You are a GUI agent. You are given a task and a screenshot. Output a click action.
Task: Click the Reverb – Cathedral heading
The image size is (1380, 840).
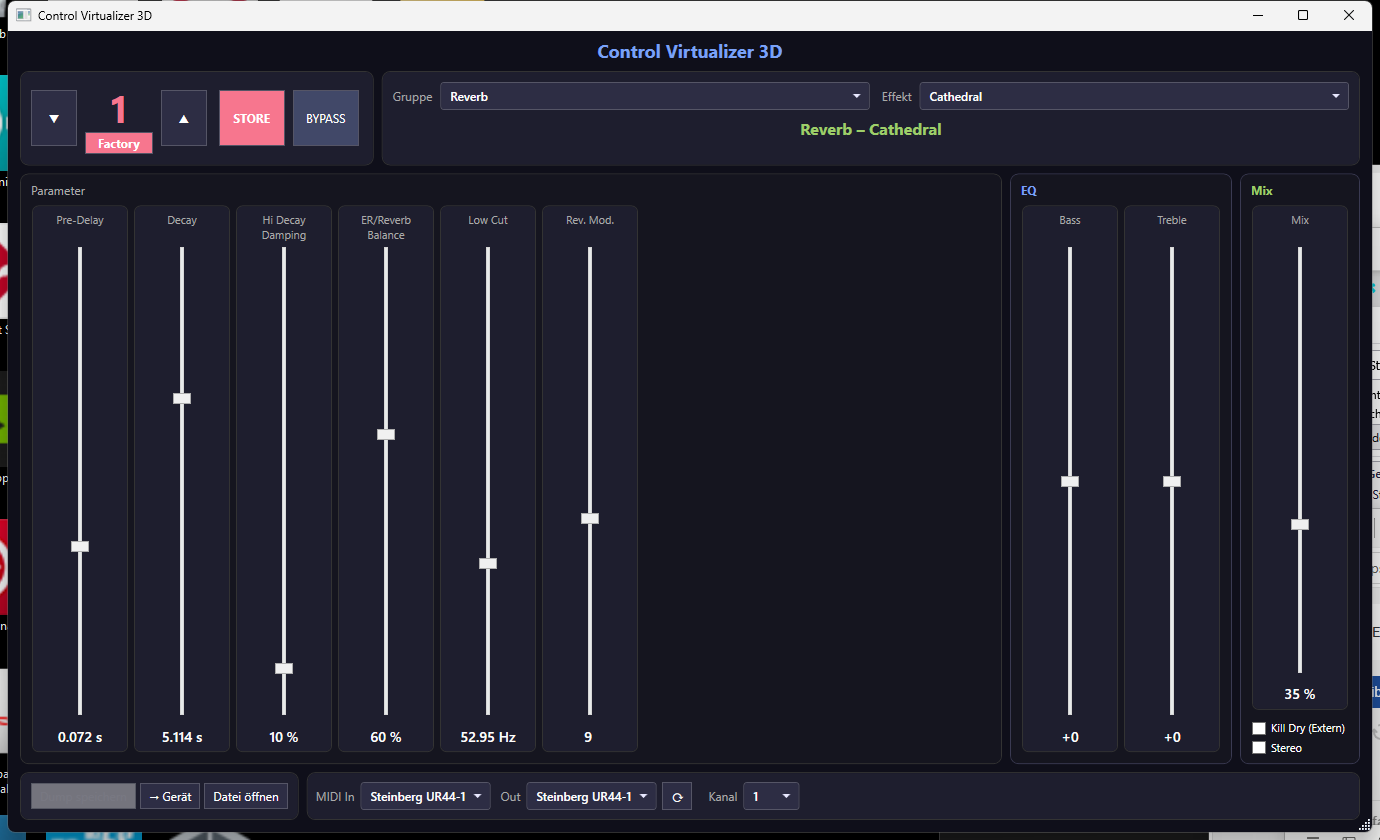(x=871, y=129)
